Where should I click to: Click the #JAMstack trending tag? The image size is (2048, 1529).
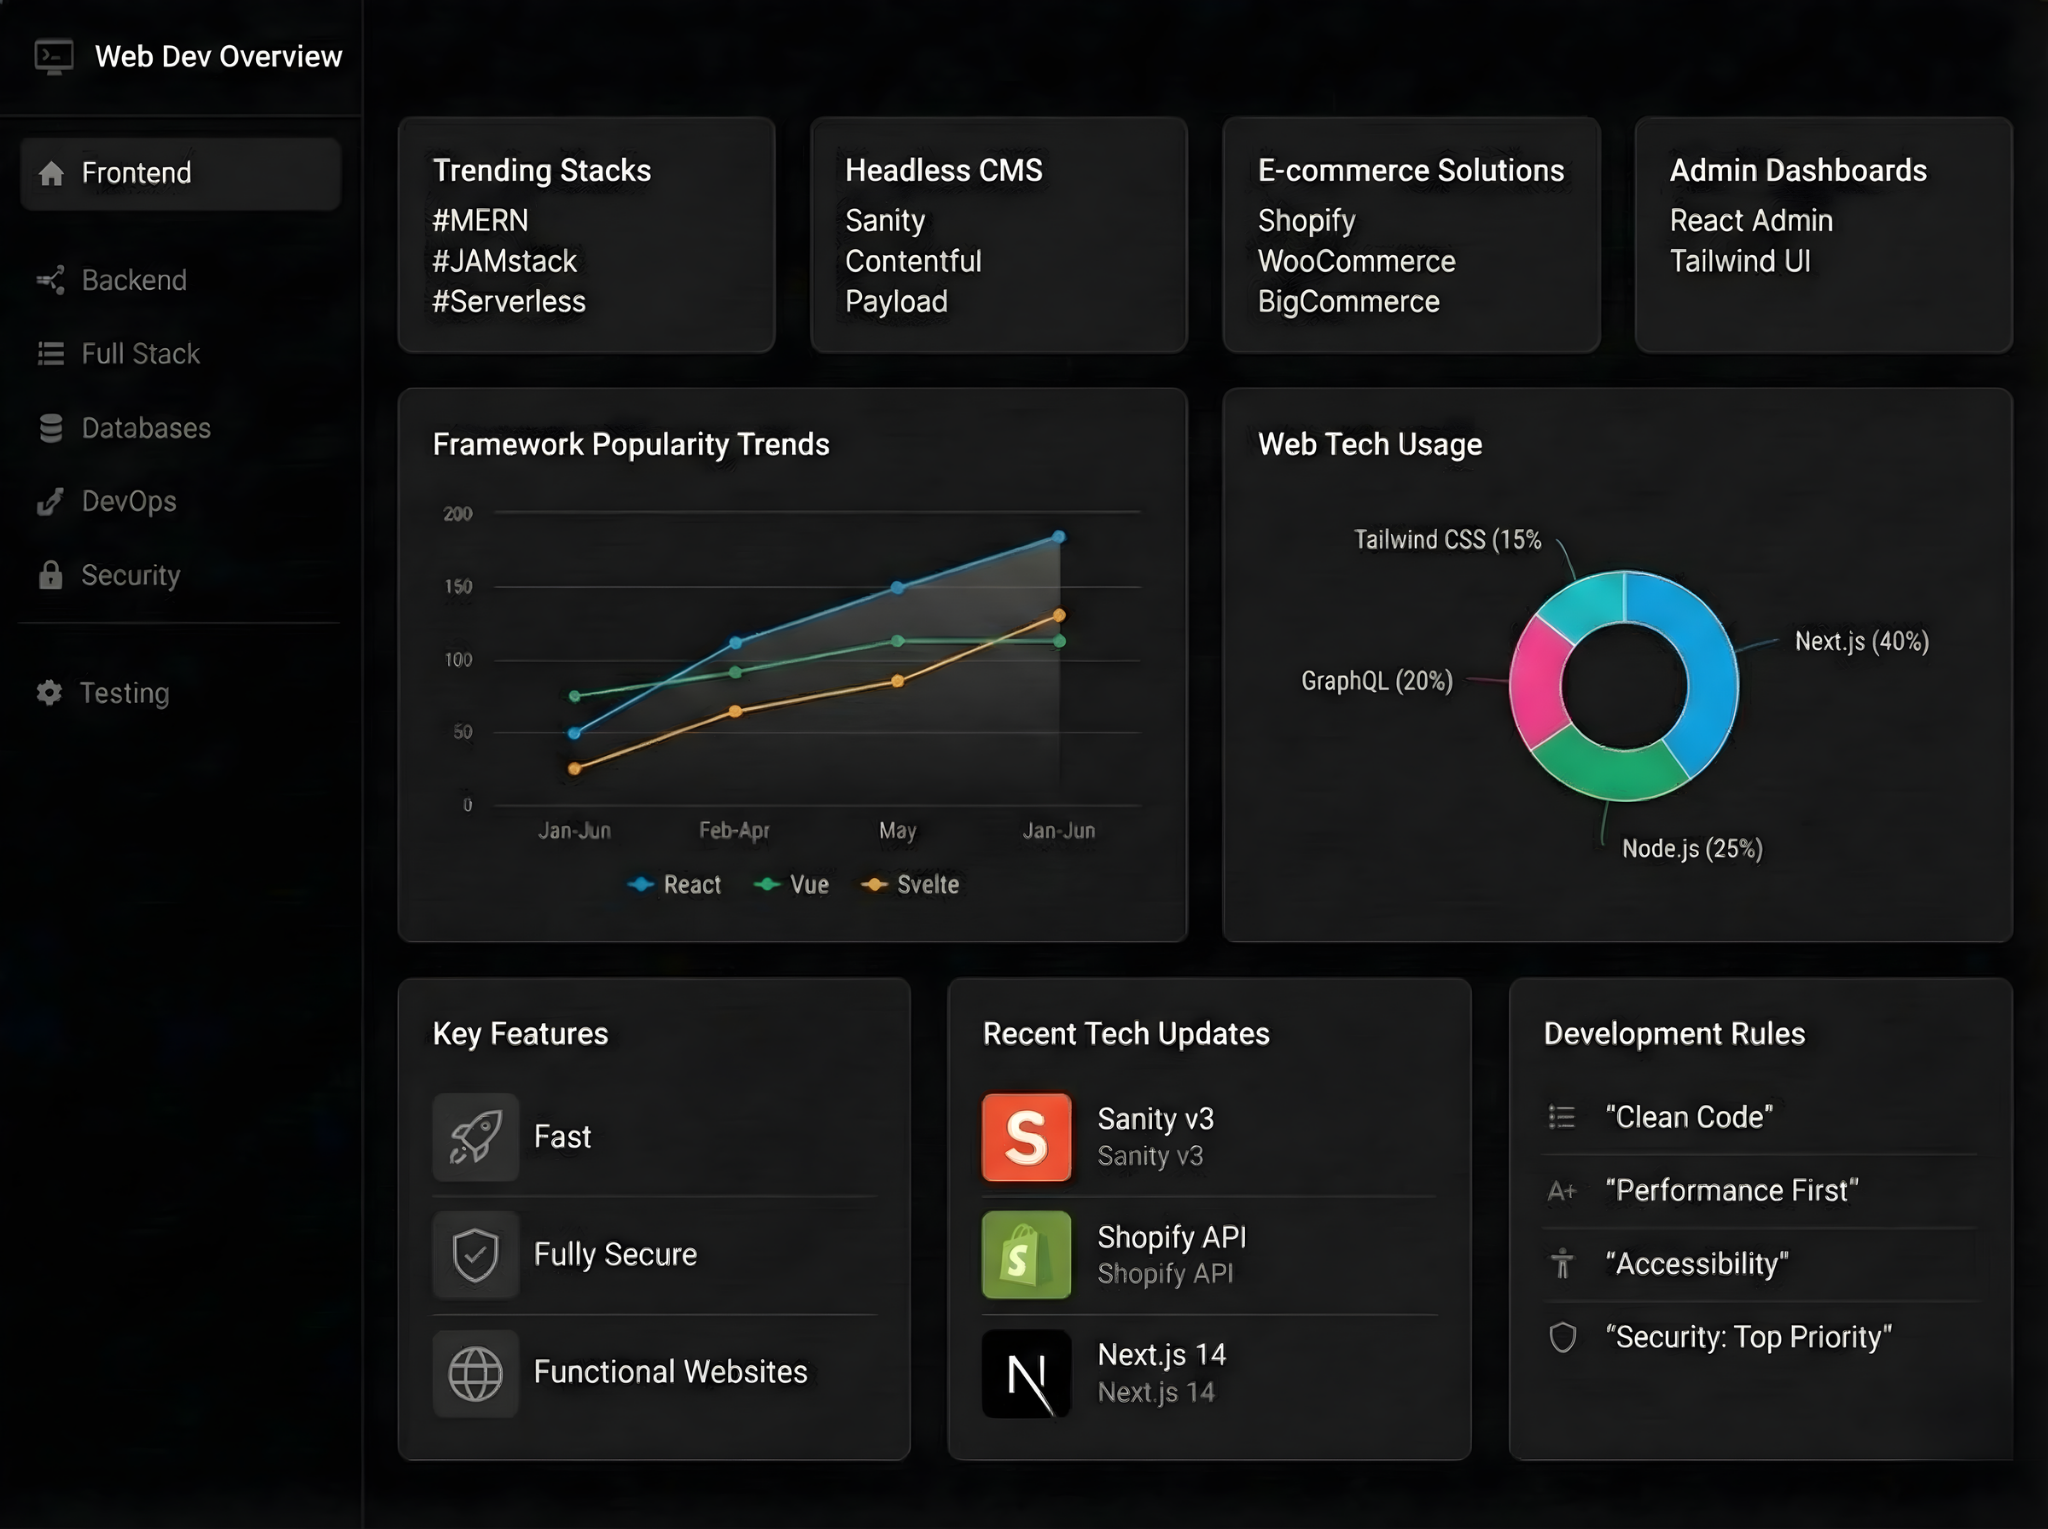tap(504, 261)
